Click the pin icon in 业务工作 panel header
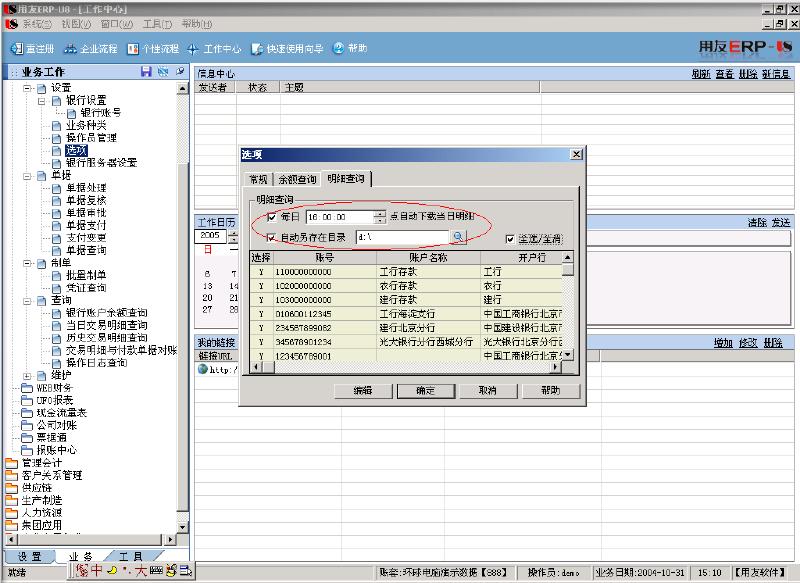Viewport: 800px width, 583px height. 180,72
